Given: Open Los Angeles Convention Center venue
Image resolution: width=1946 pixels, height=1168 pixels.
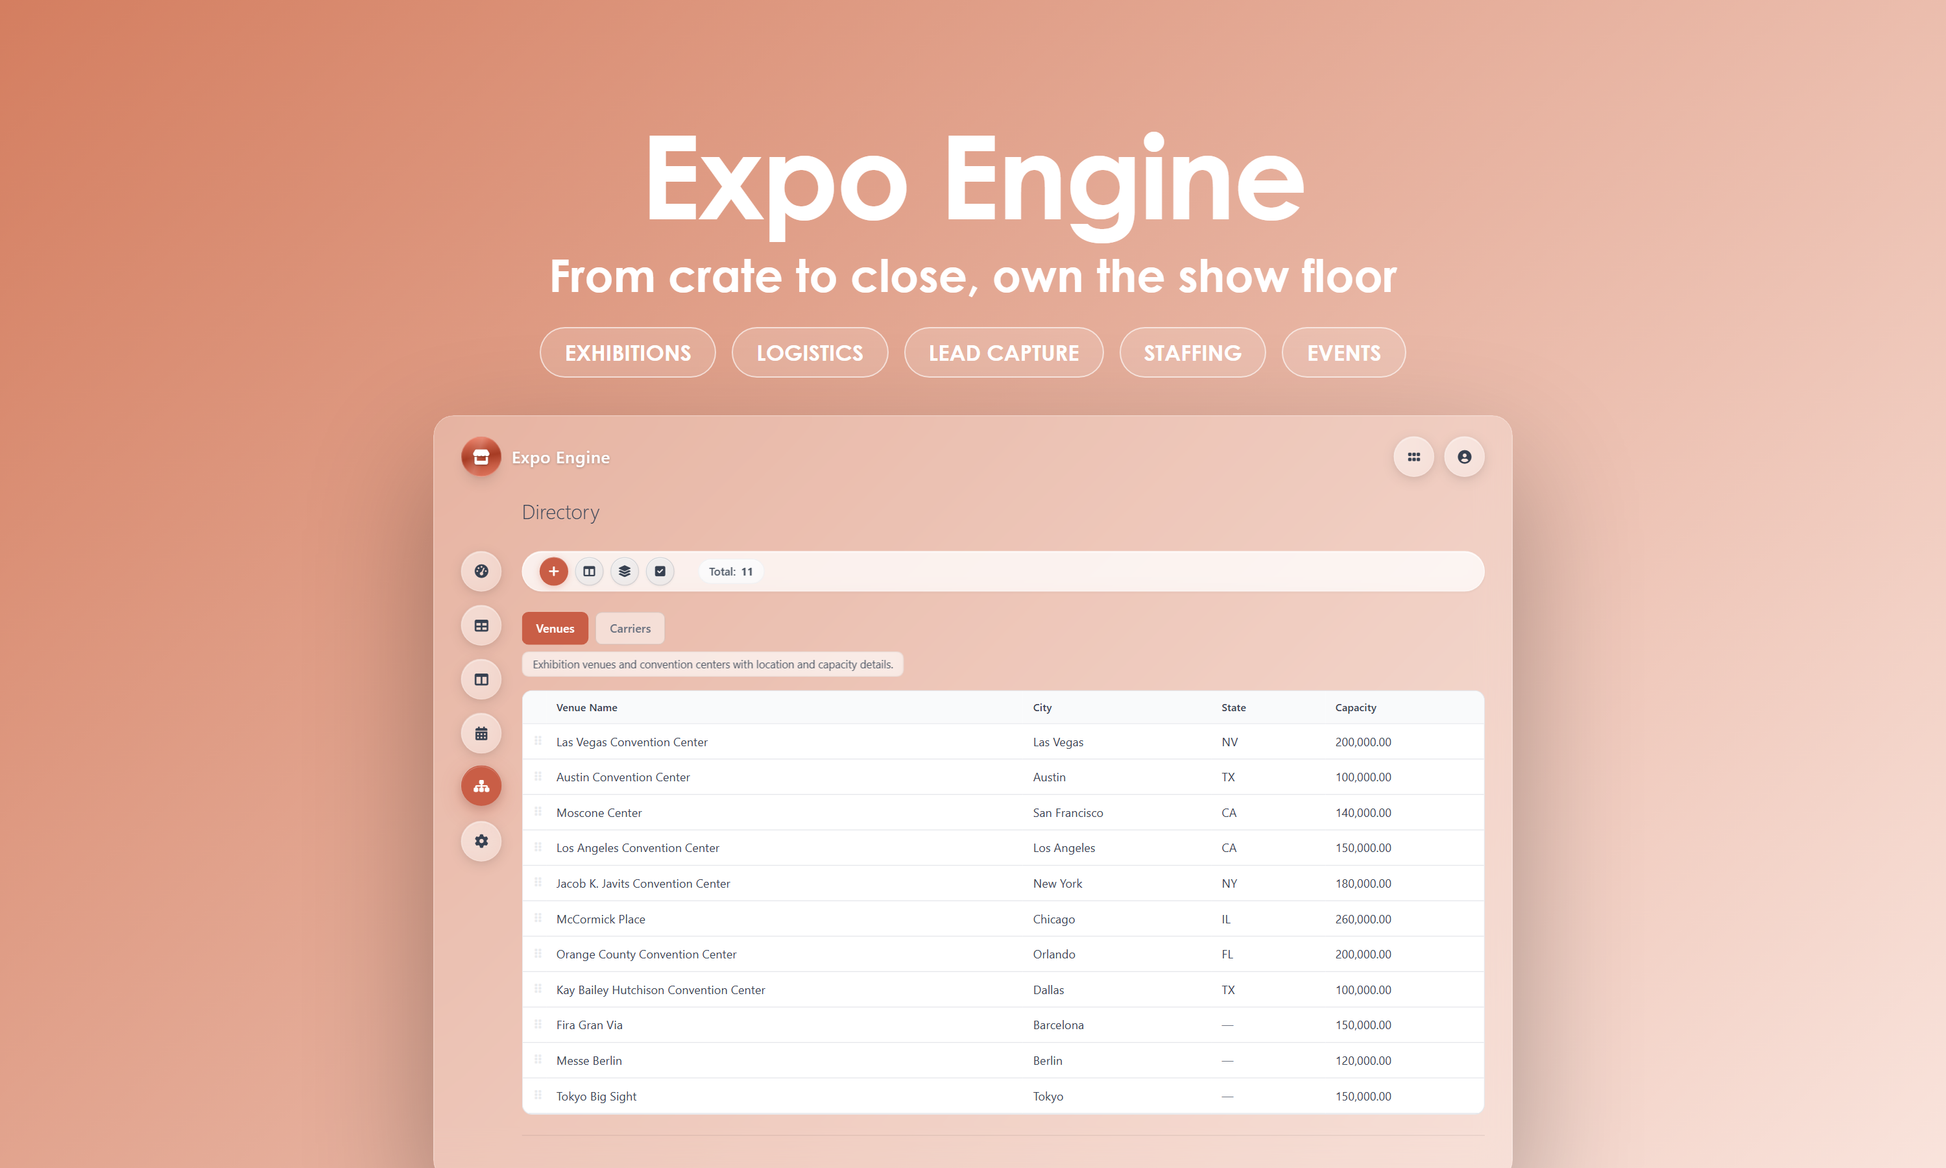Looking at the screenshot, I should (638, 848).
